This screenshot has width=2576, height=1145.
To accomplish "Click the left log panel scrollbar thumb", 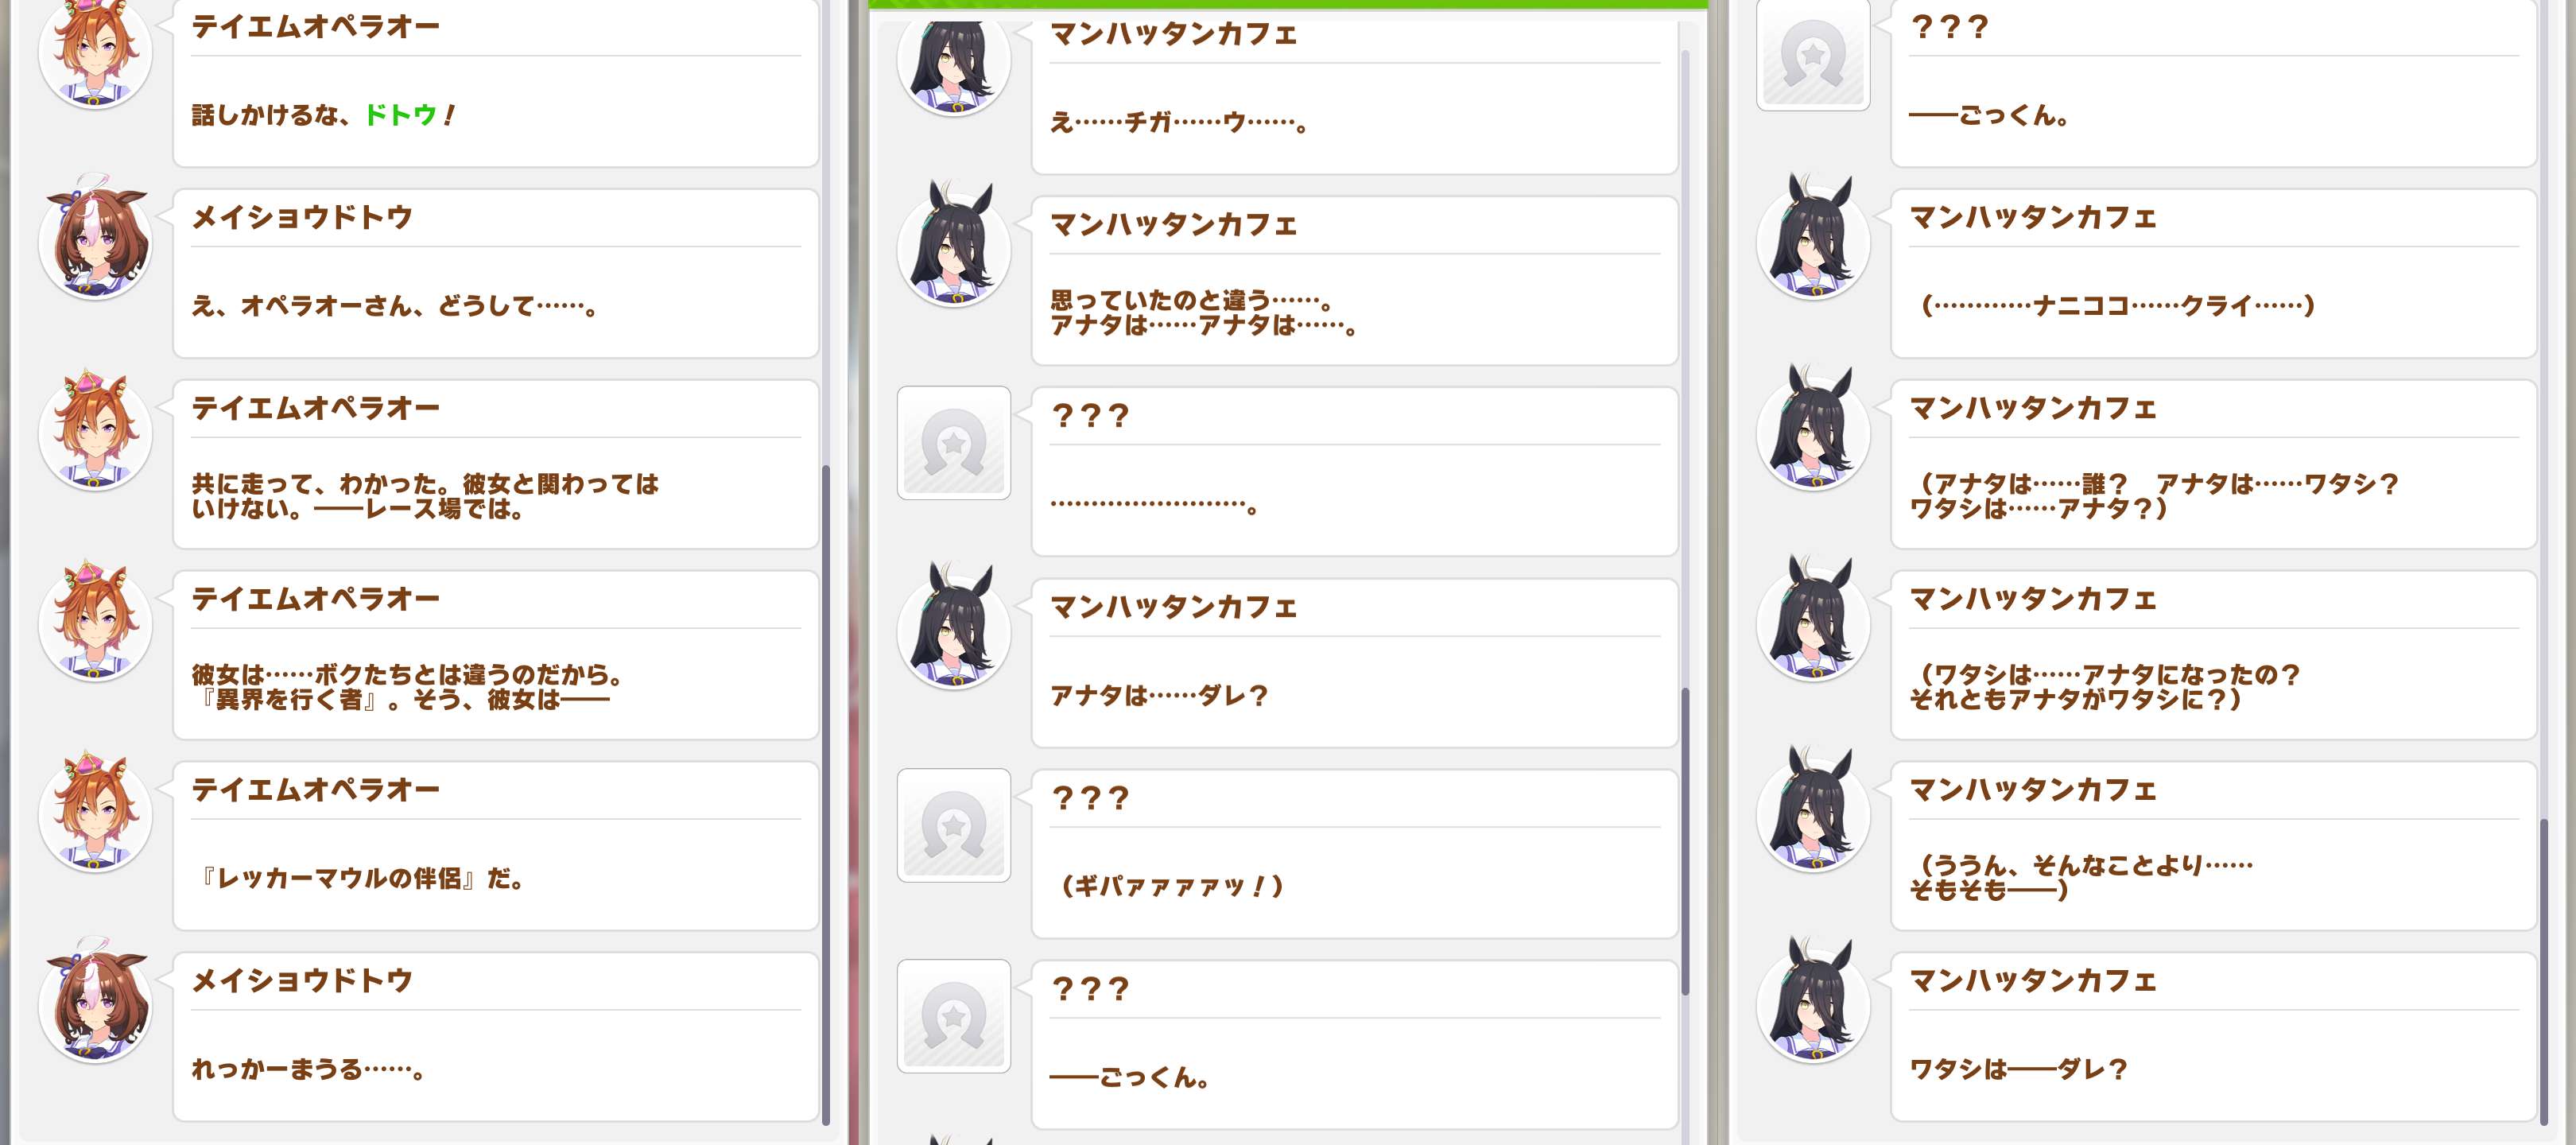I will pyautogui.click(x=826, y=795).
